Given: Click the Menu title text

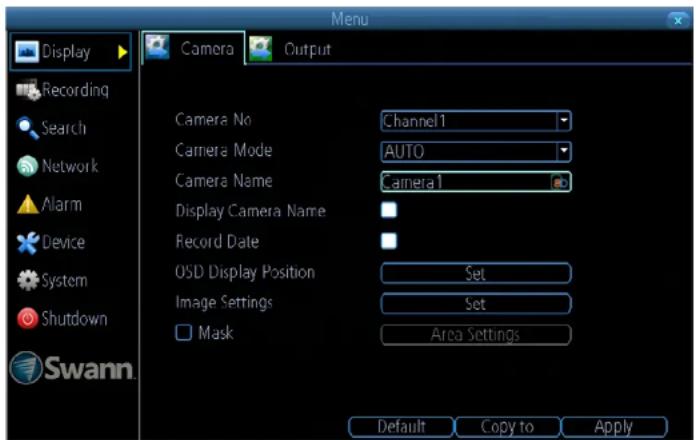Looking at the screenshot, I should point(349,20).
